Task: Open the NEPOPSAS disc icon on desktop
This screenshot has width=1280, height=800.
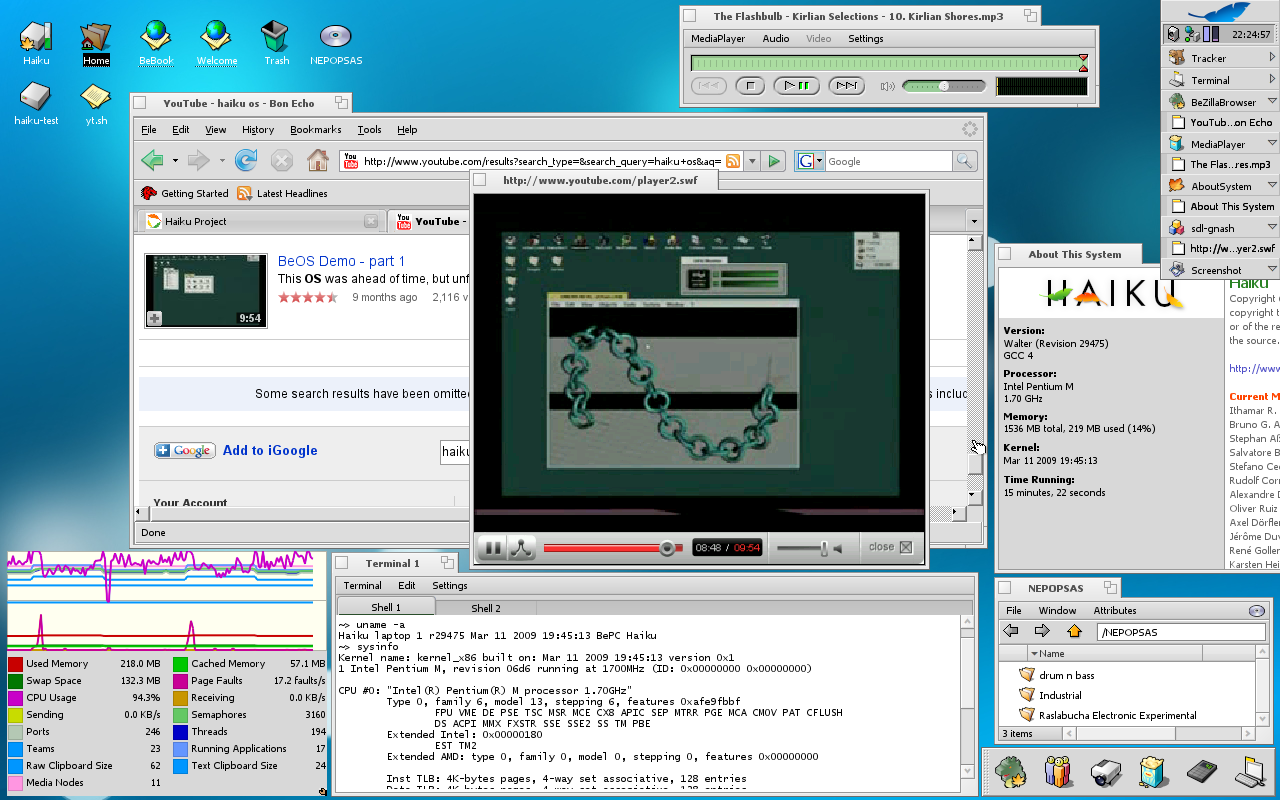Action: point(336,37)
